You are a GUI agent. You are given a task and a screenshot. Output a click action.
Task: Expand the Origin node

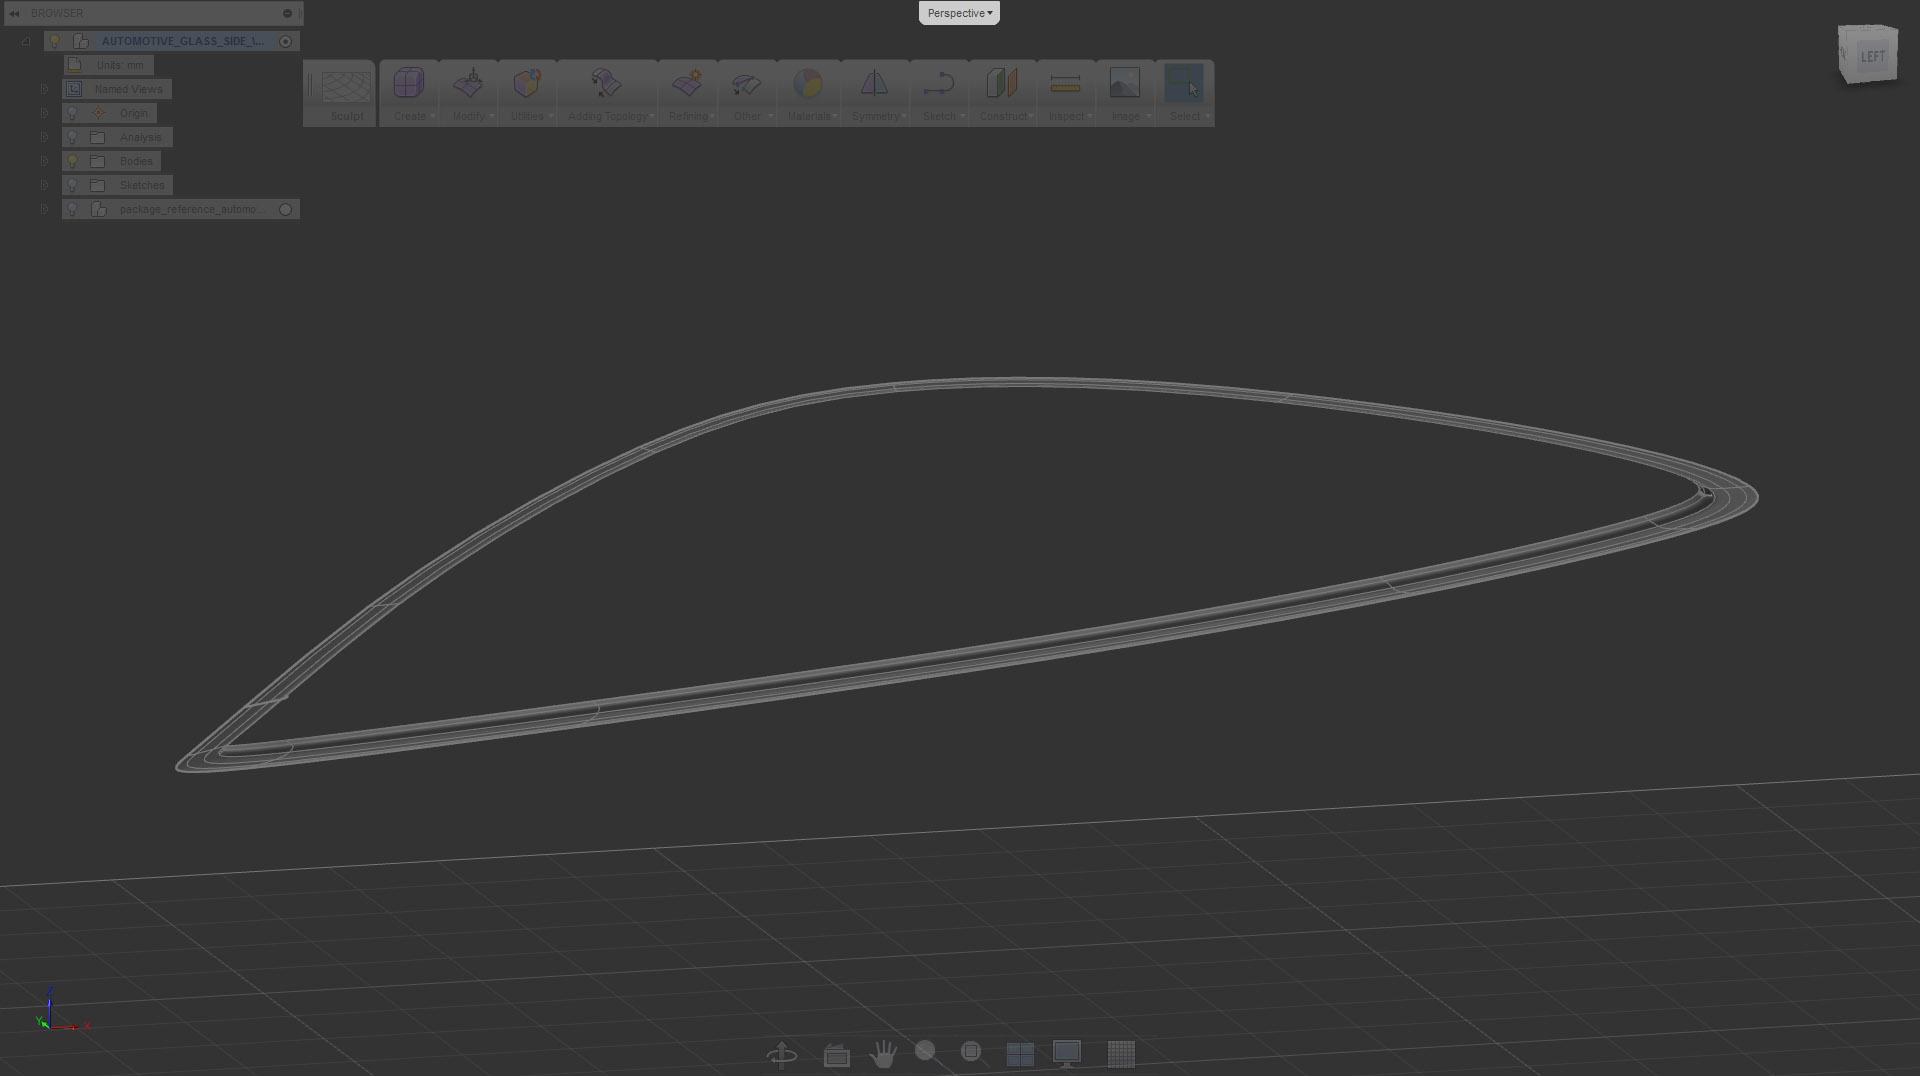point(44,113)
